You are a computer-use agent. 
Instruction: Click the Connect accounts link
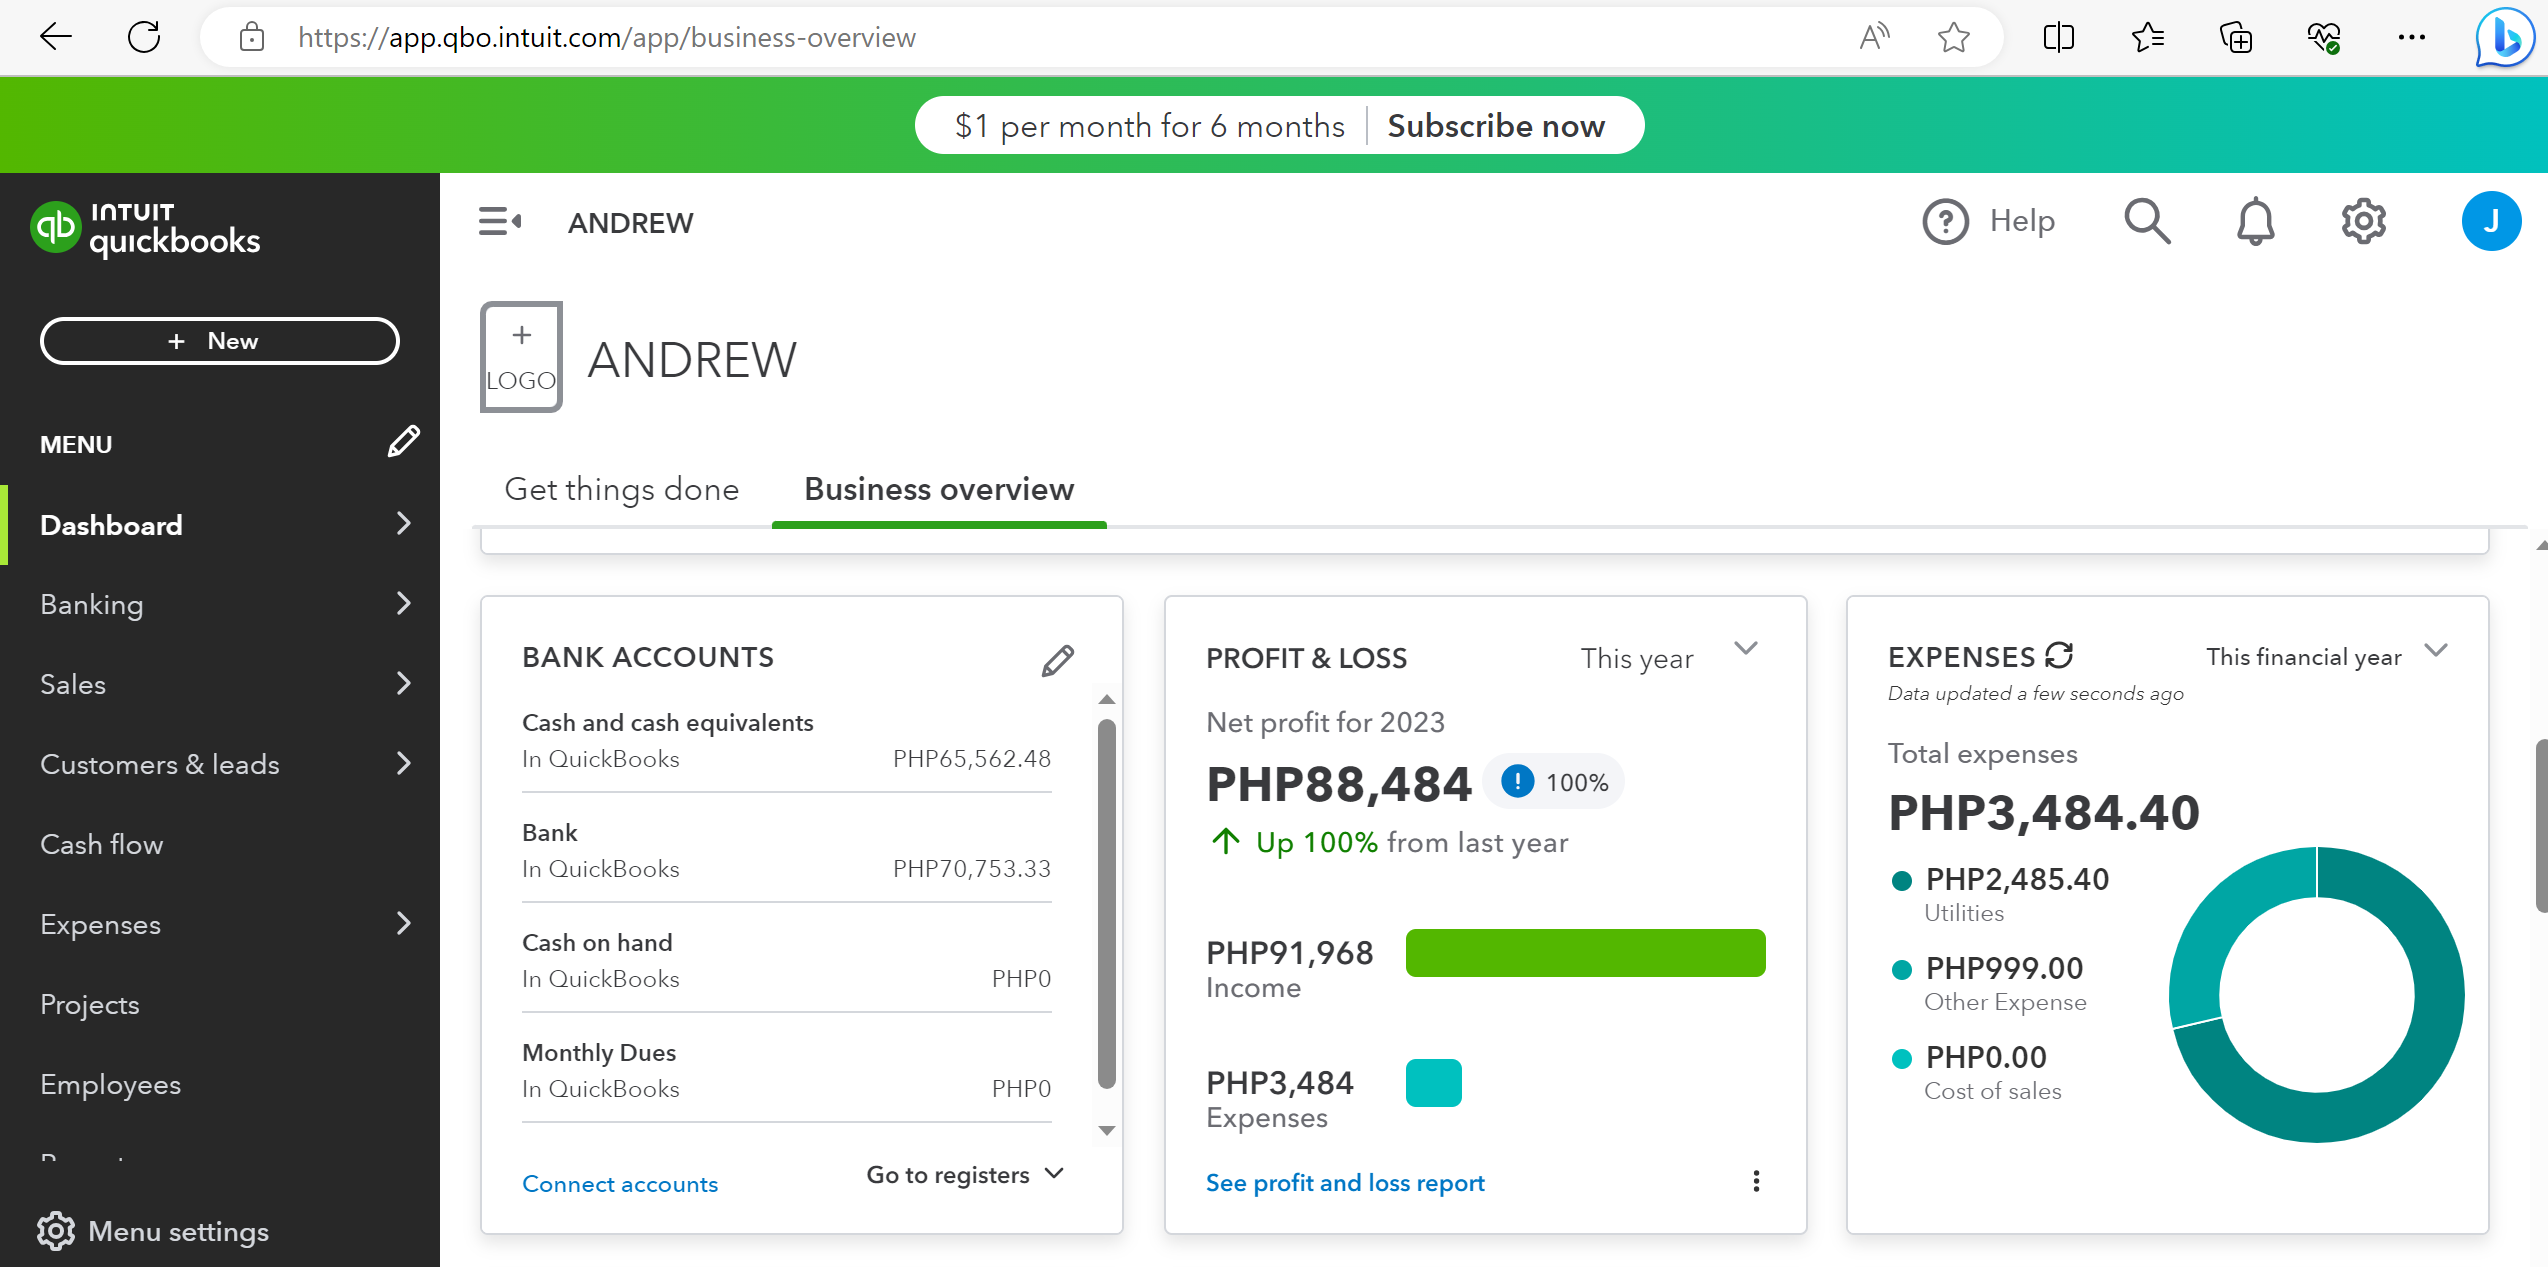tap(620, 1184)
